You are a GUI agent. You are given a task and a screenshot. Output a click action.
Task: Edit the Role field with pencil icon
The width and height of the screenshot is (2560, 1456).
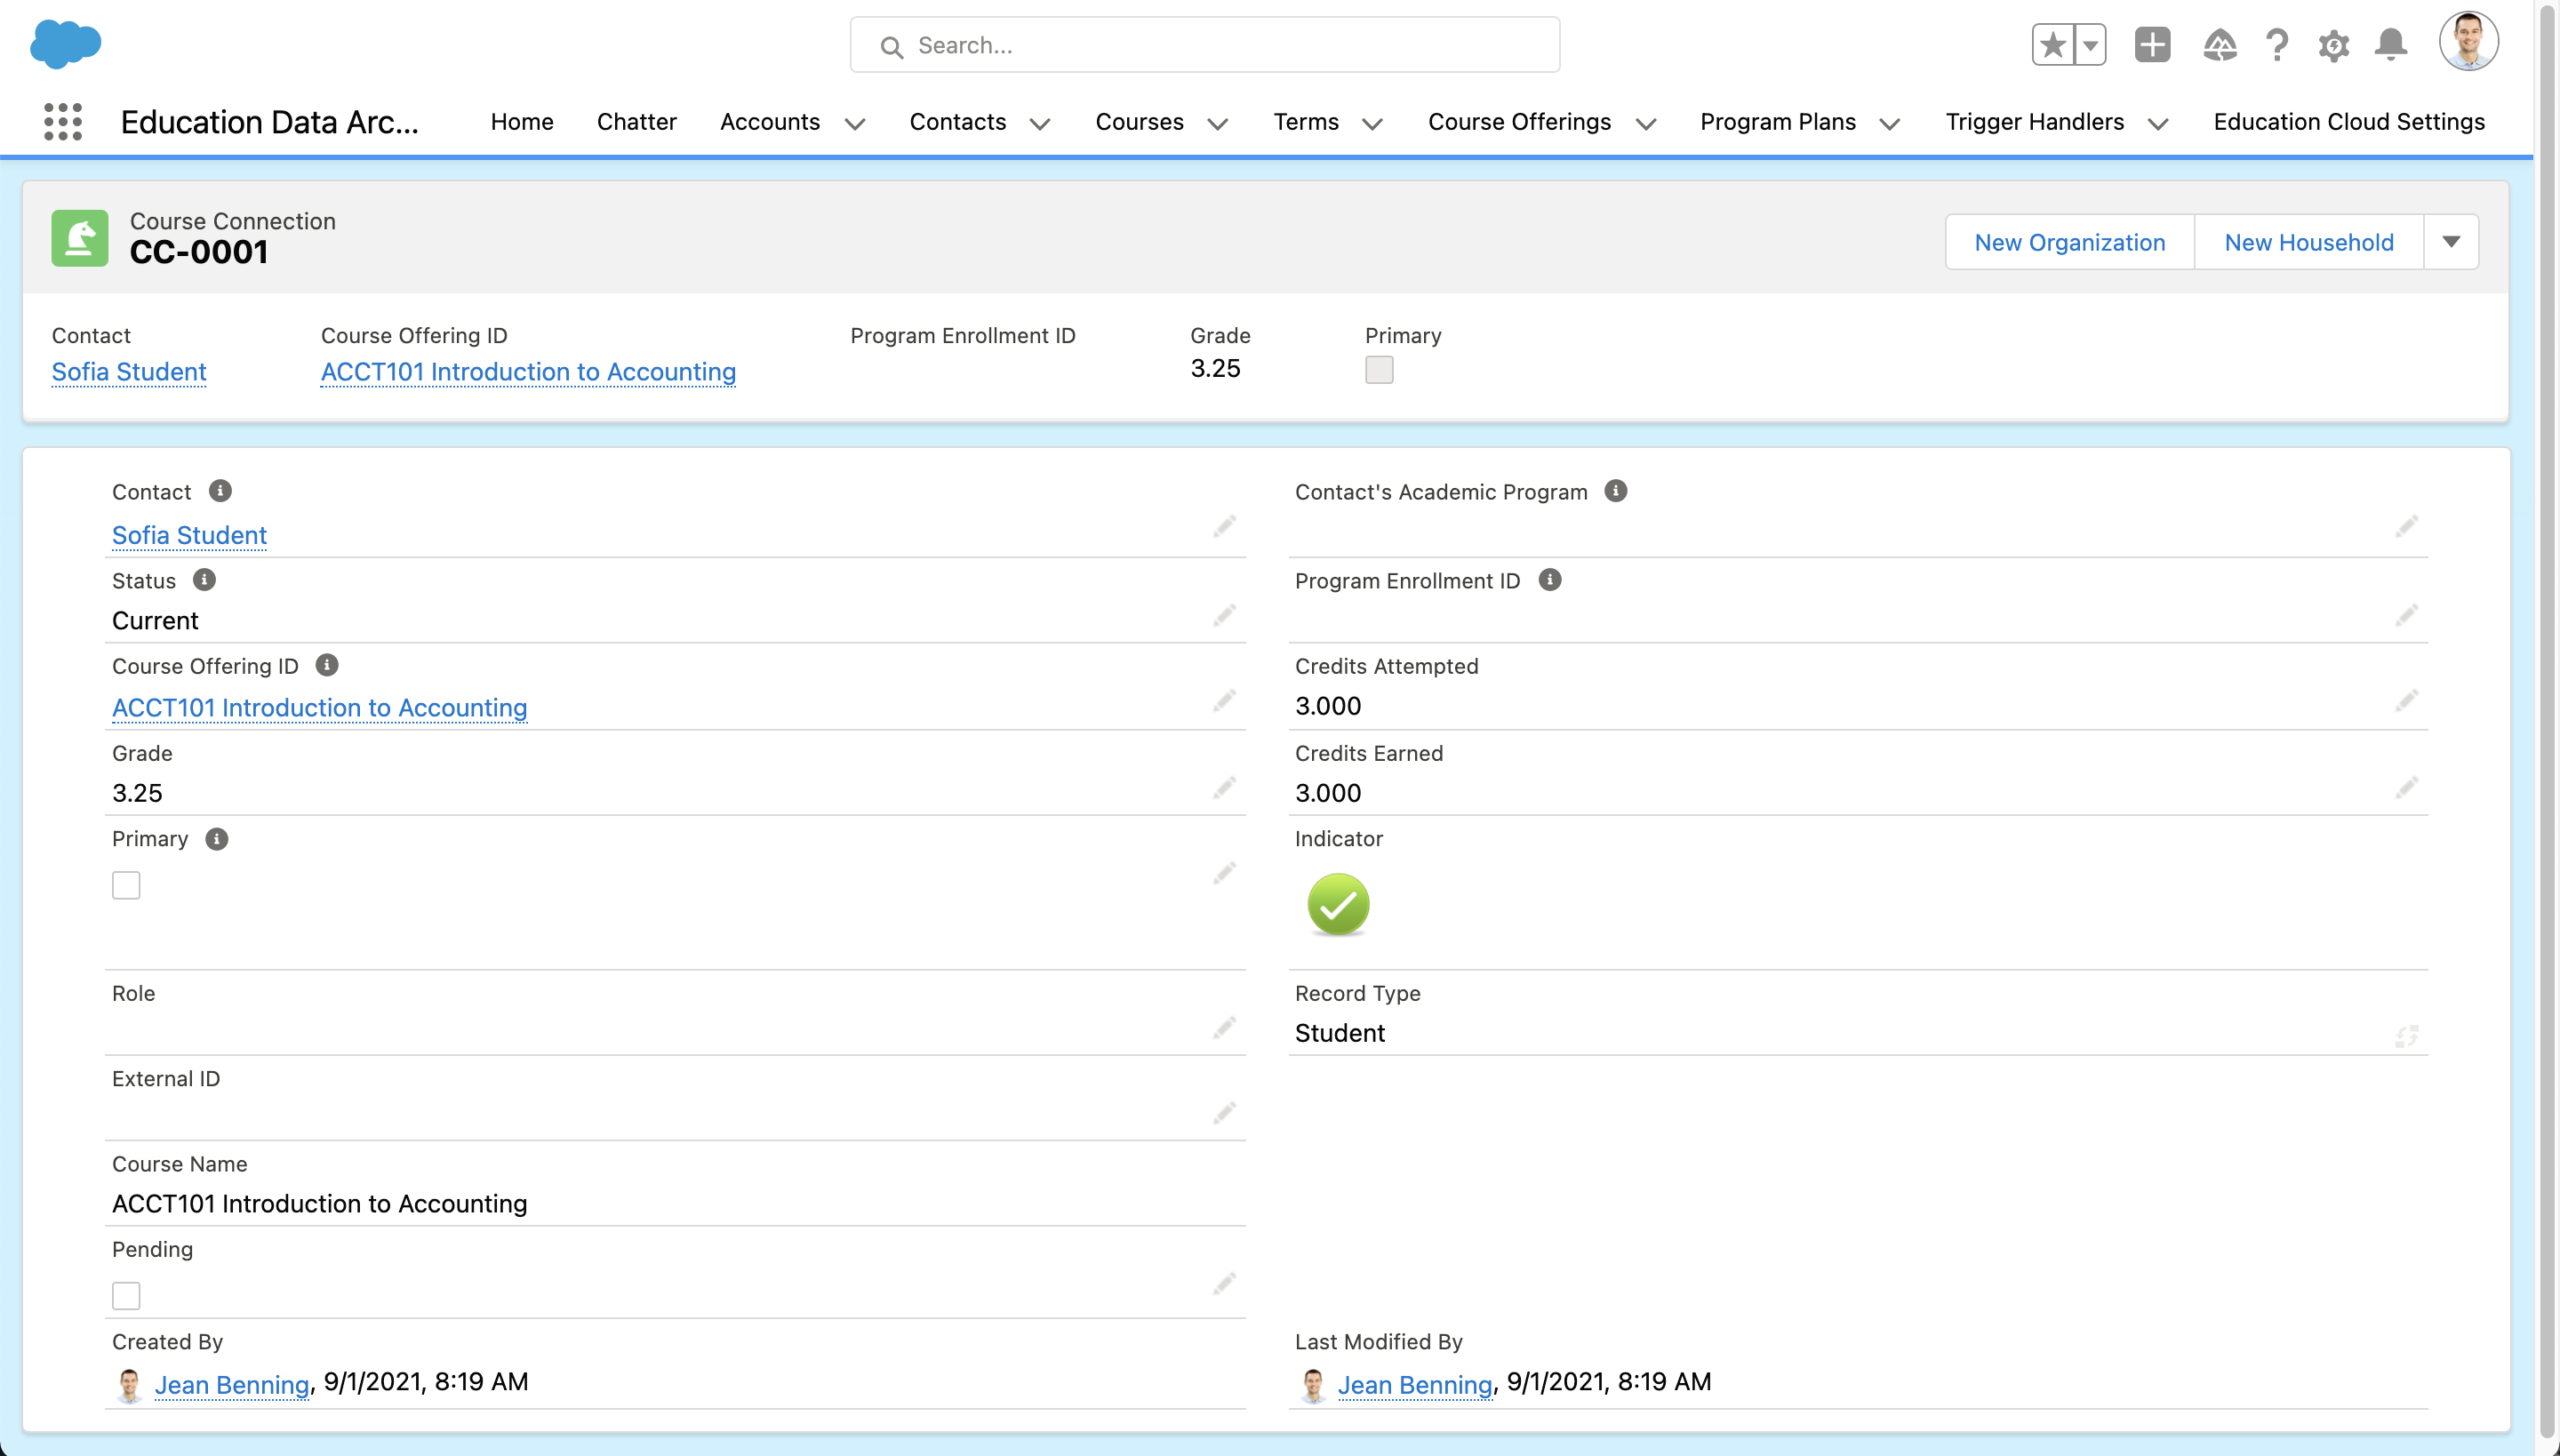click(1225, 1028)
